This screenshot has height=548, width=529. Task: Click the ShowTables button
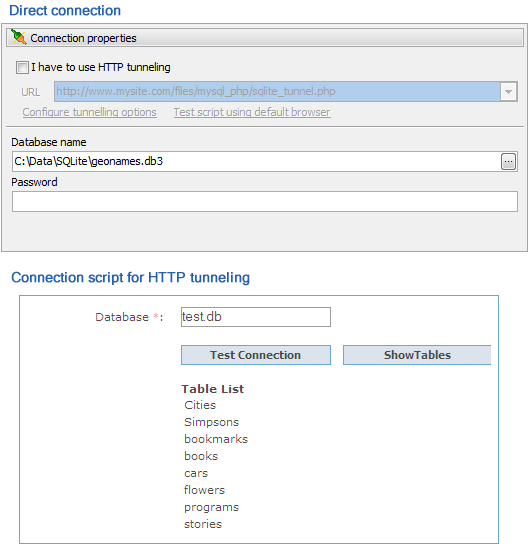(417, 355)
